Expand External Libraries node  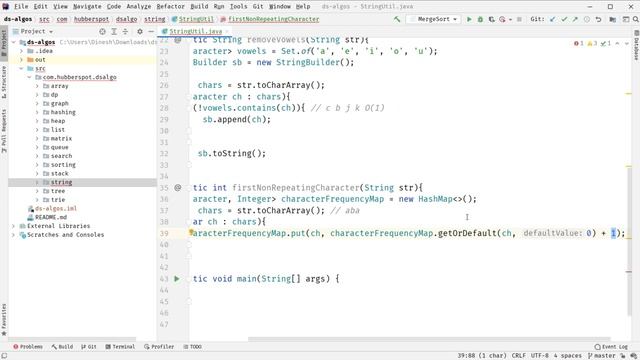coord(14,226)
